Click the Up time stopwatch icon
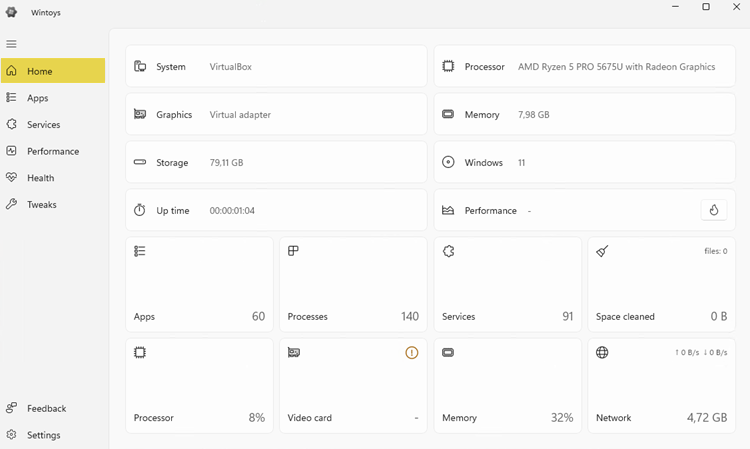 point(140,211)
